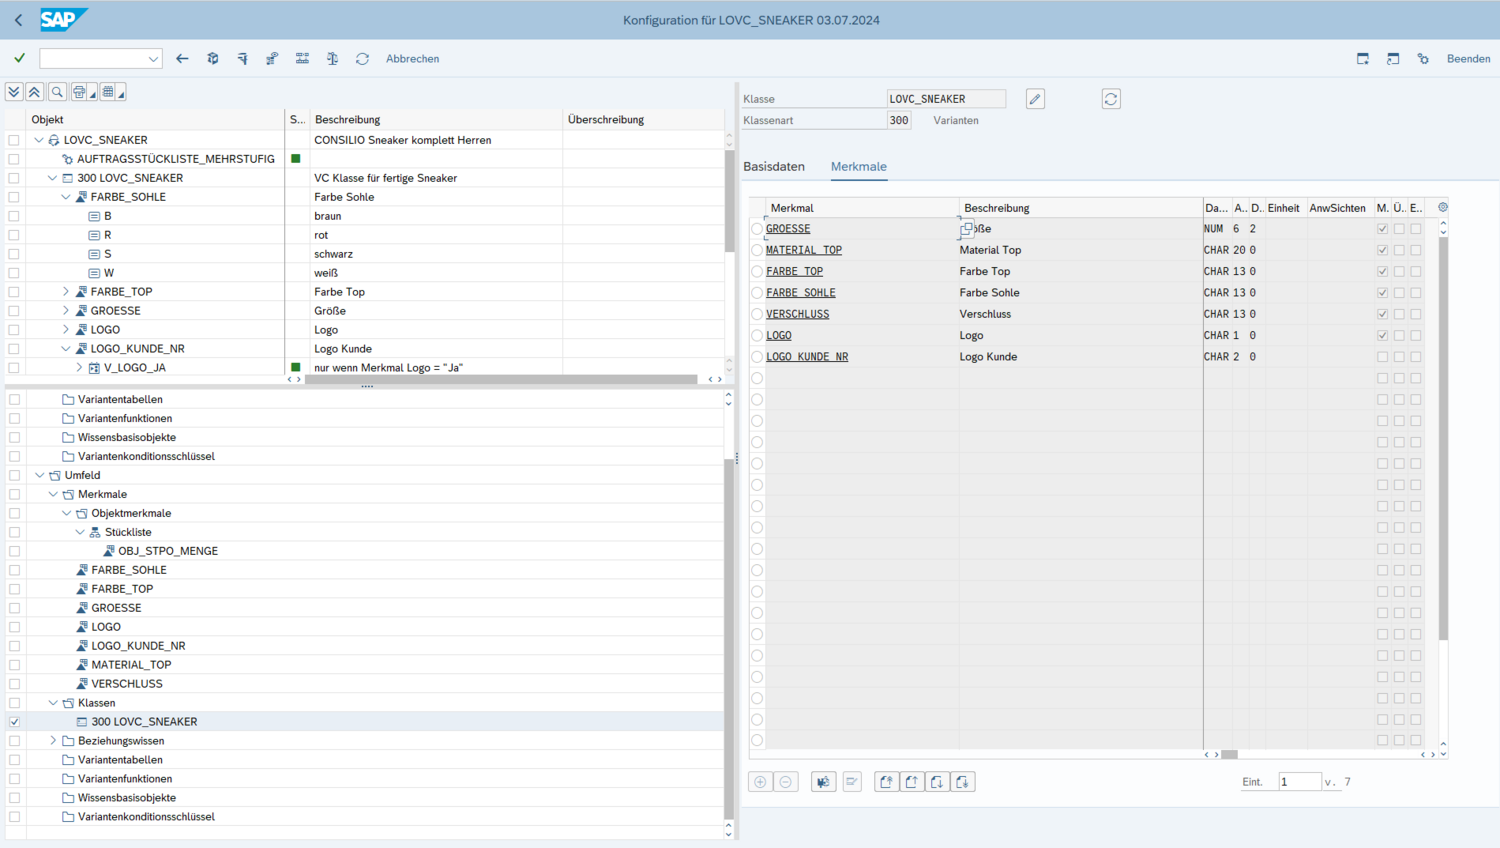Click the previous-page icon below Merkmal table

(911, 782)
